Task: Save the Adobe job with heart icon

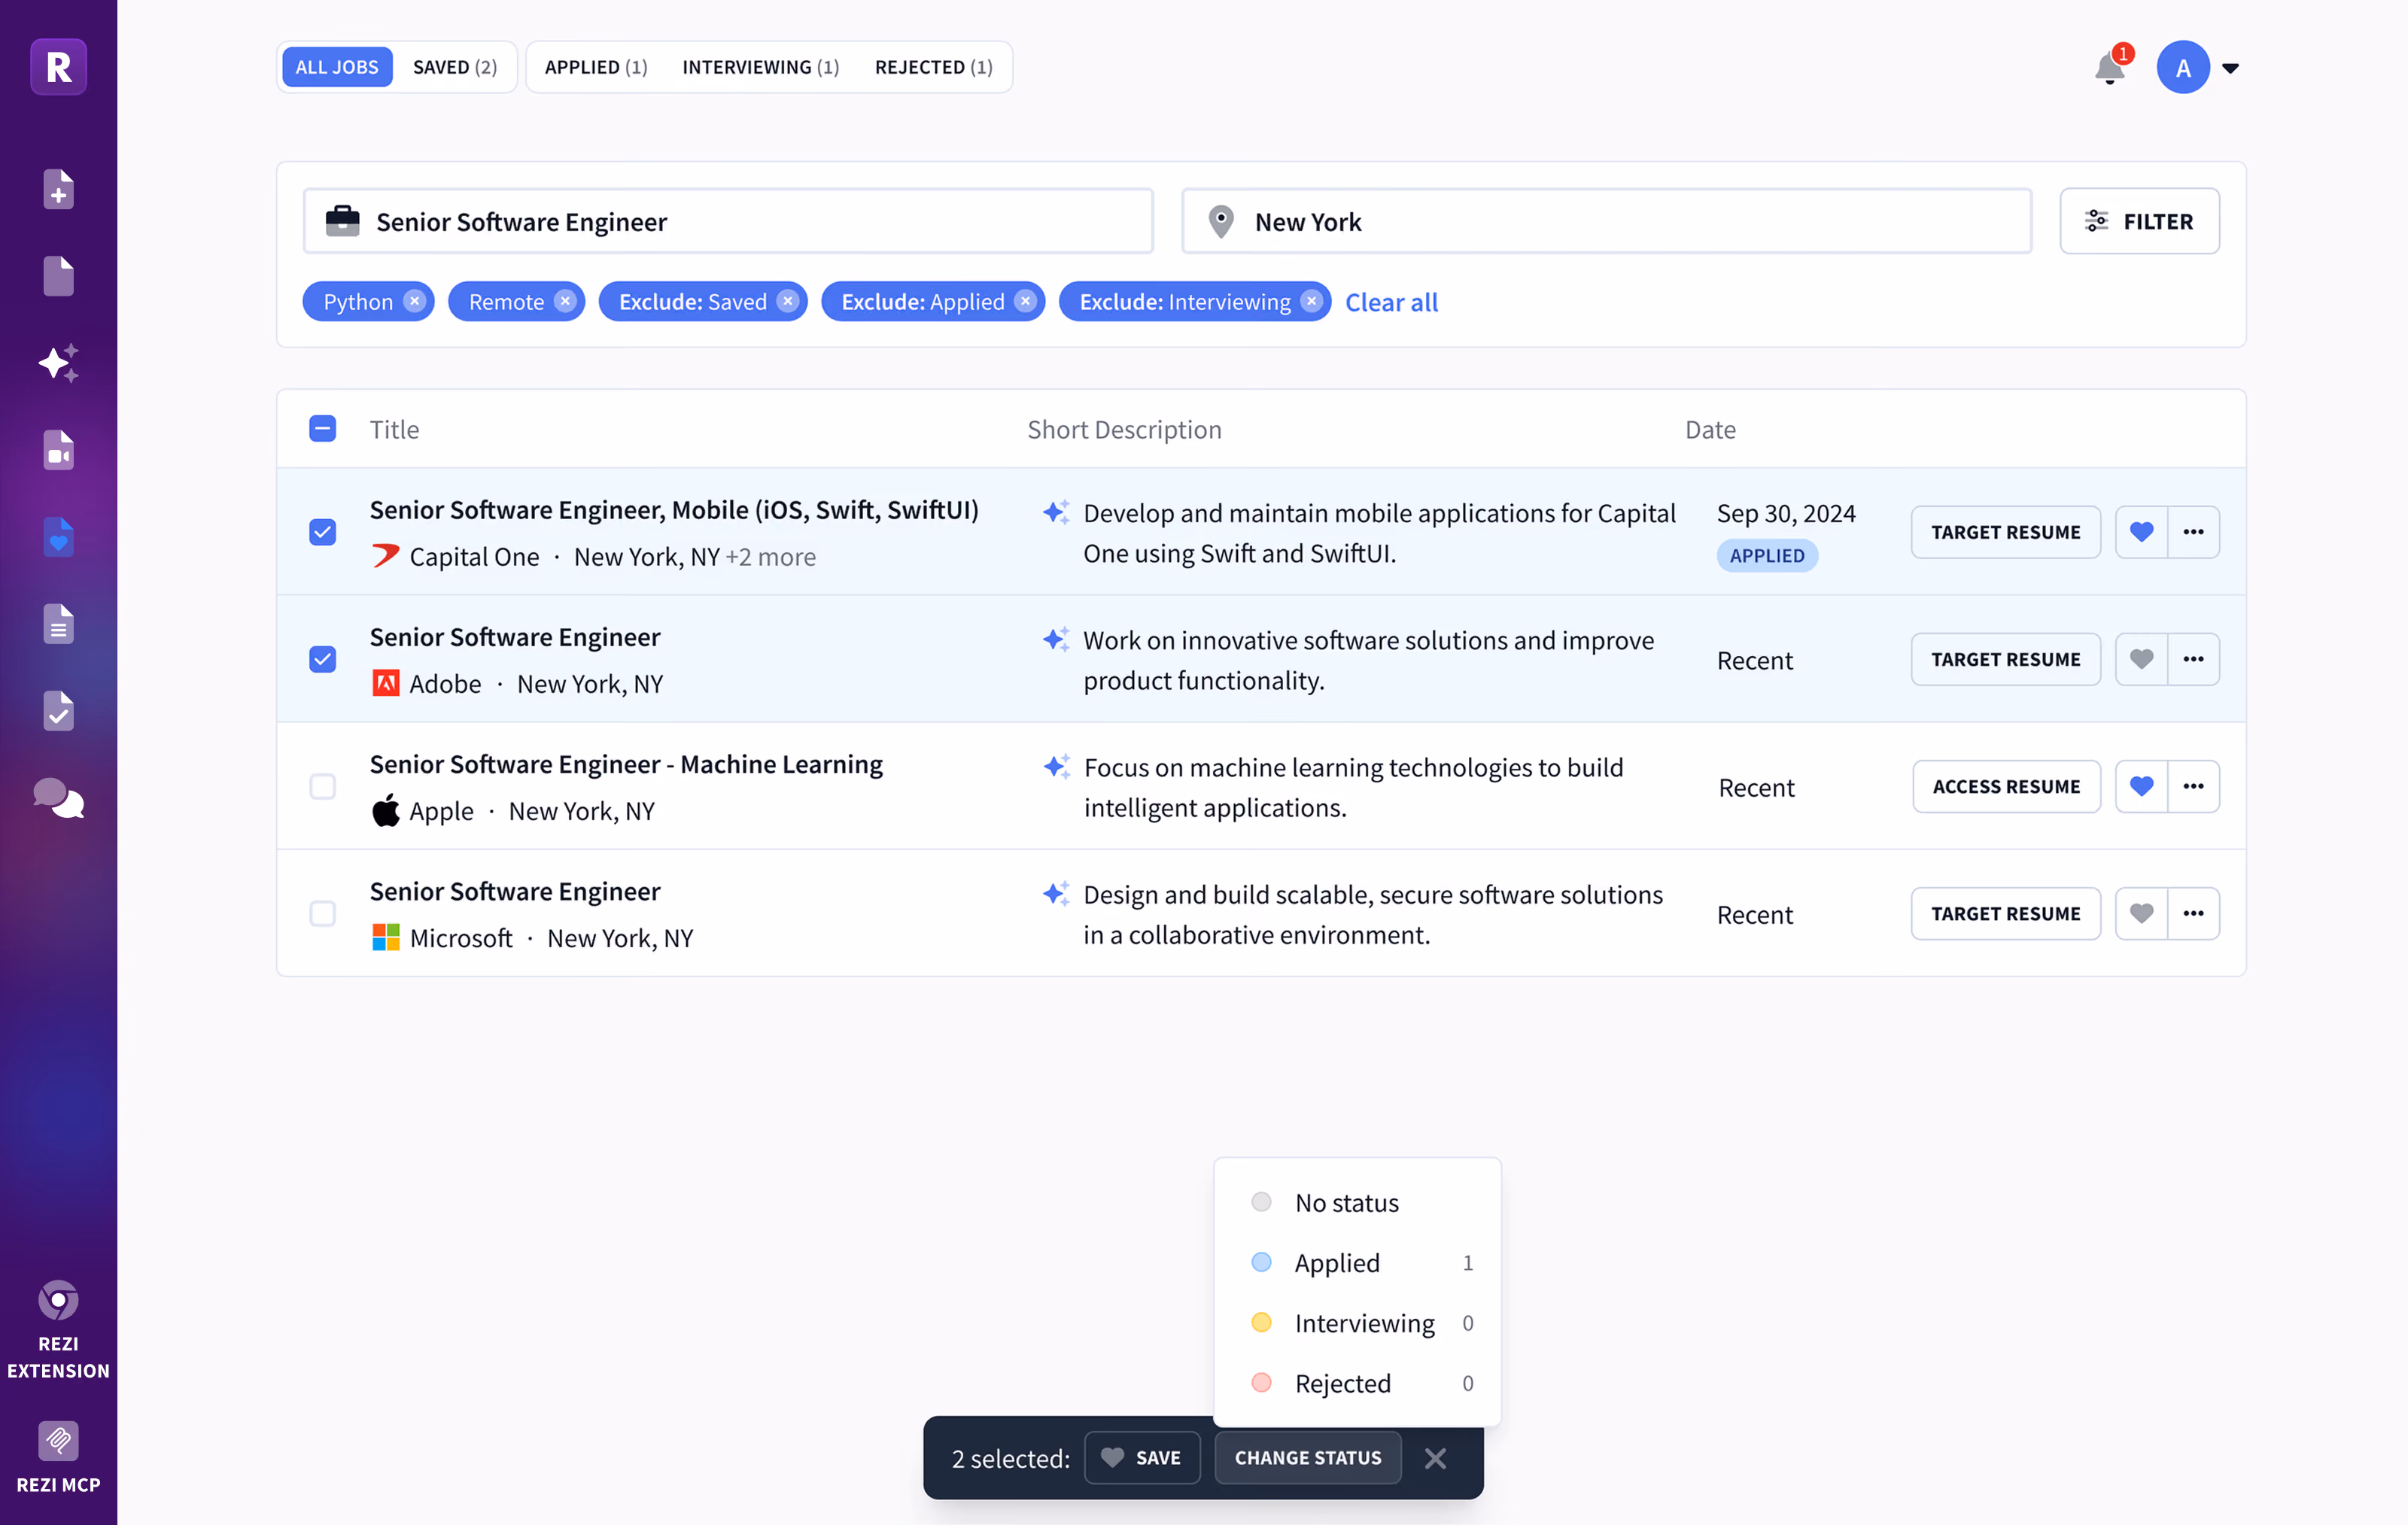Action: (2141, 659)
